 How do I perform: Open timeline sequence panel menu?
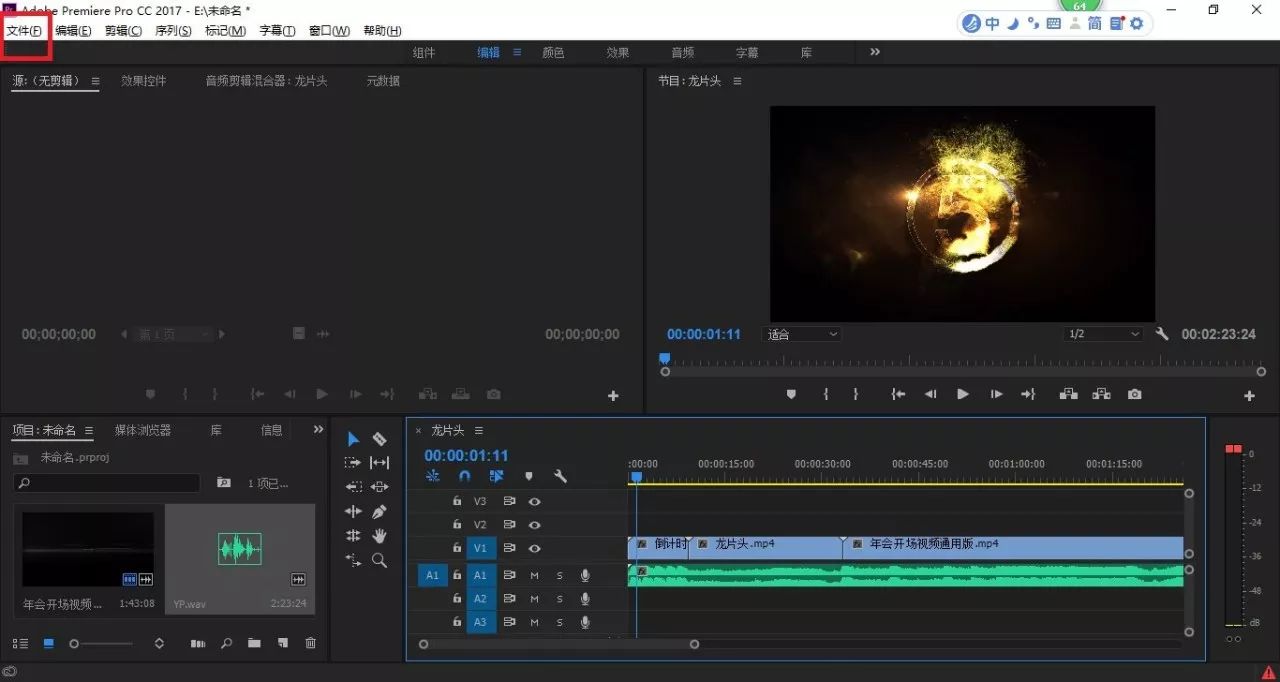point(478,431)
